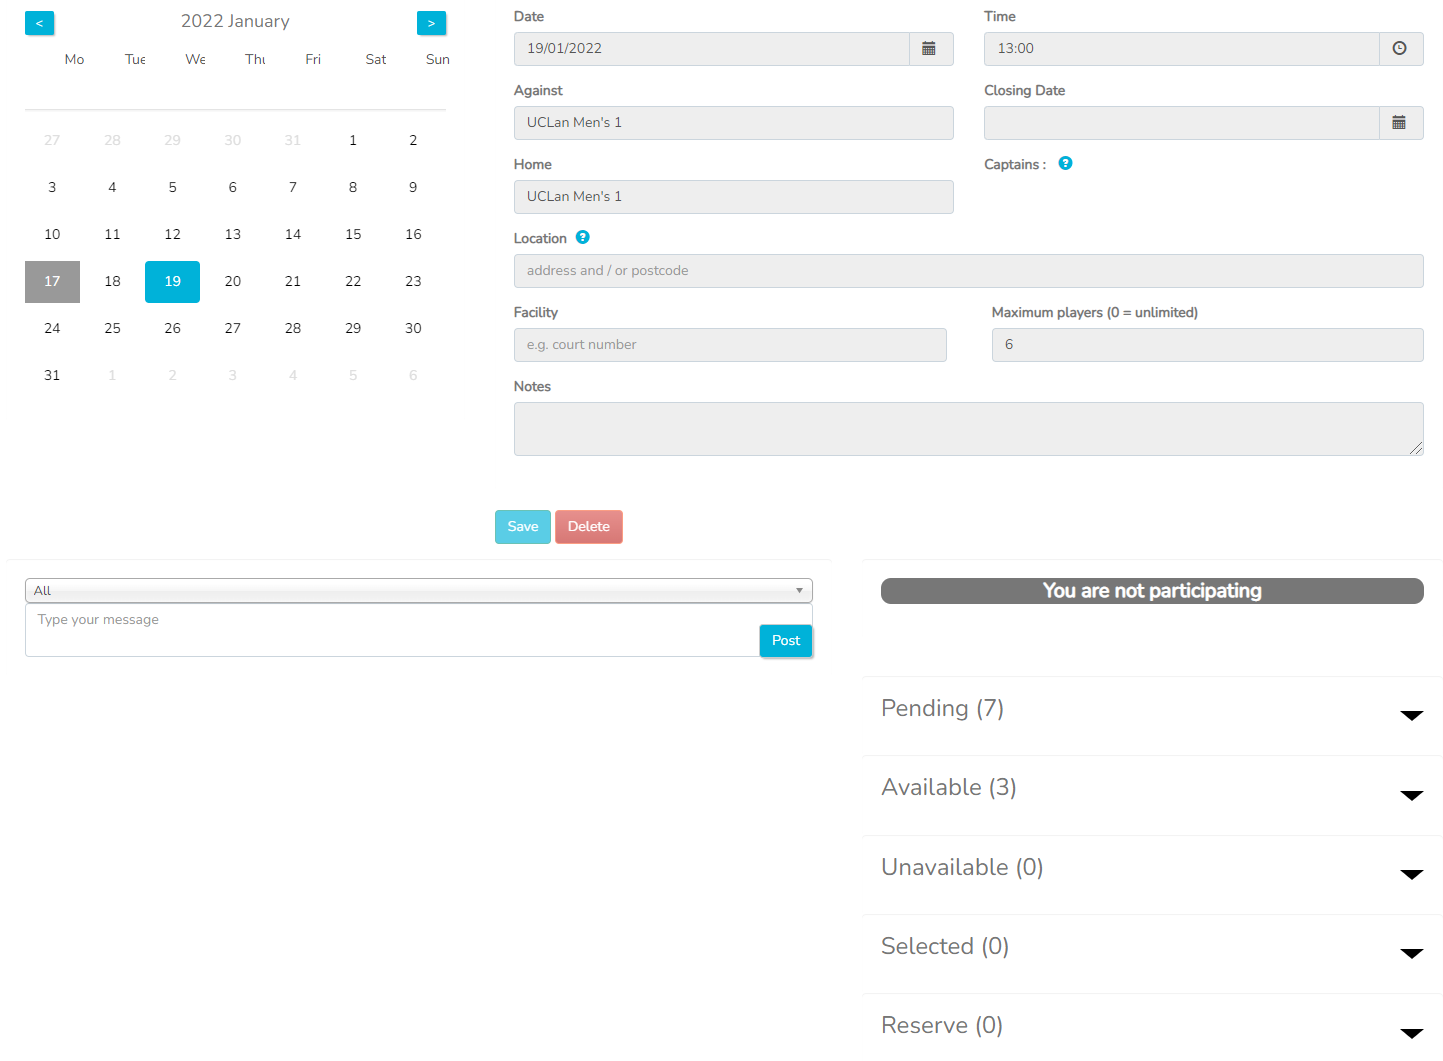Click into the Date input field

pos(711,49)
